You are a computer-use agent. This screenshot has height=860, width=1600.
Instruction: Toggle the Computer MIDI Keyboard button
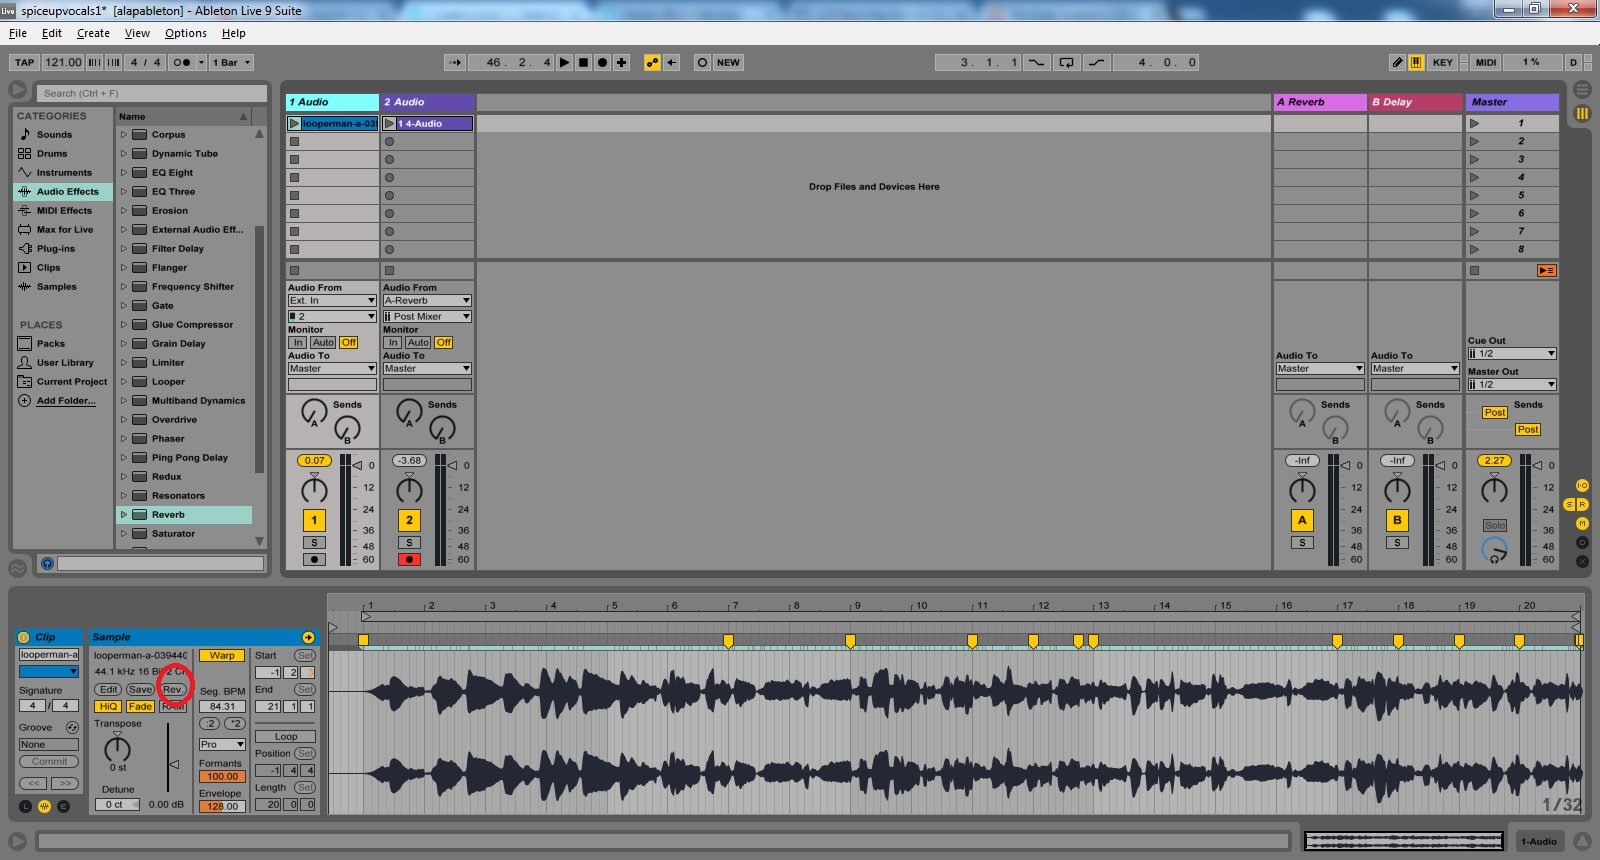1416,62
